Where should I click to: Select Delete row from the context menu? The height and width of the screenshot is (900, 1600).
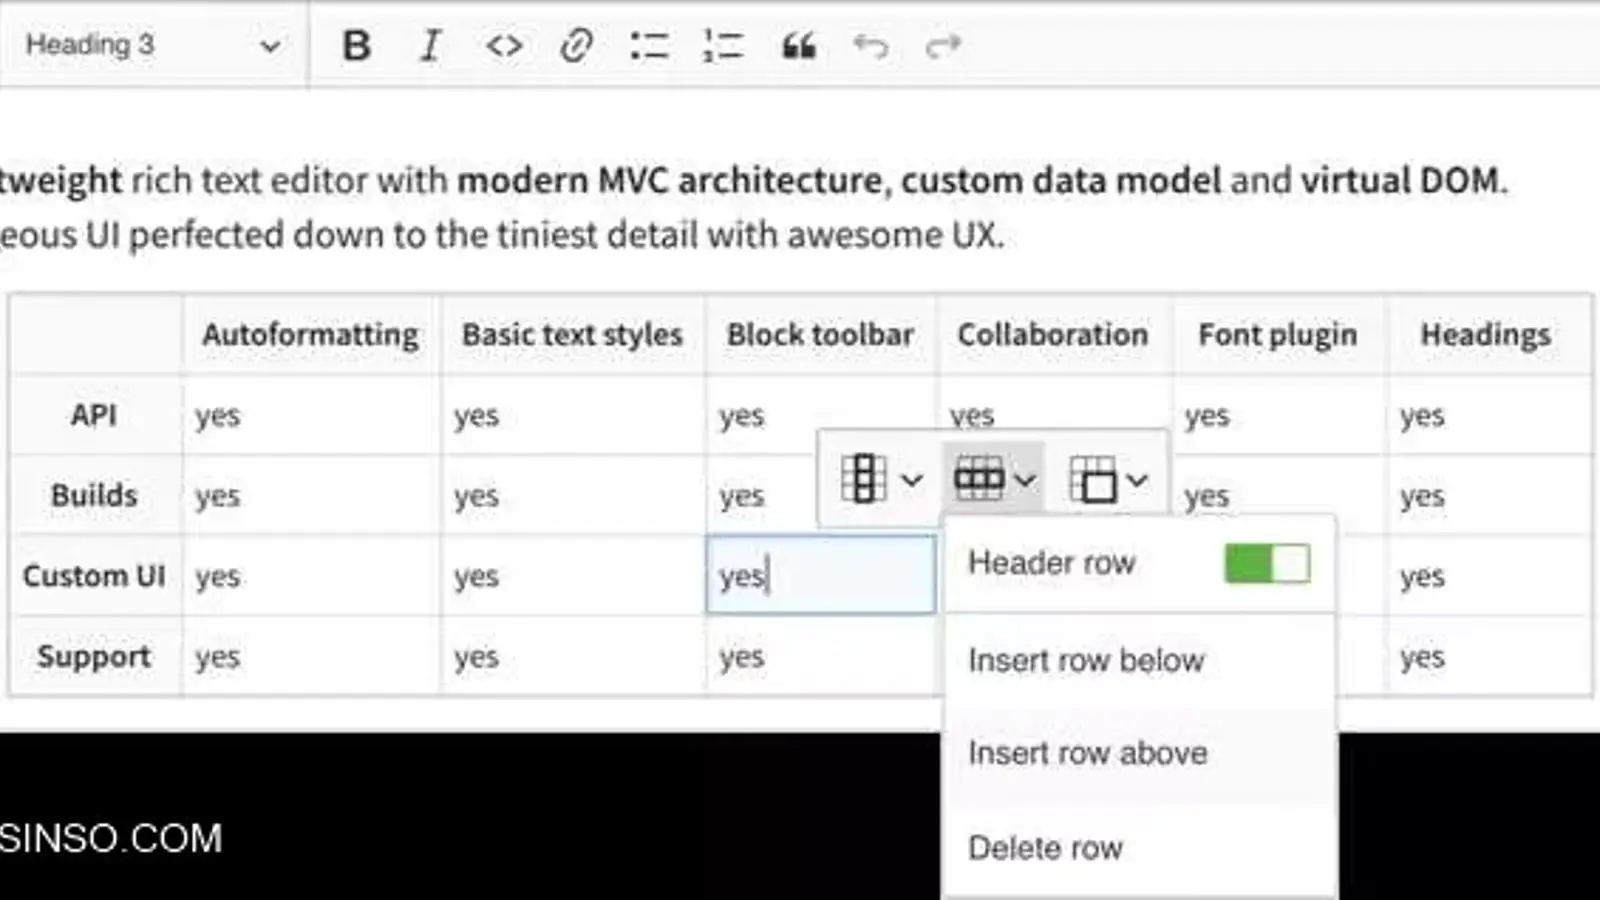click(x=1045, y=847)
